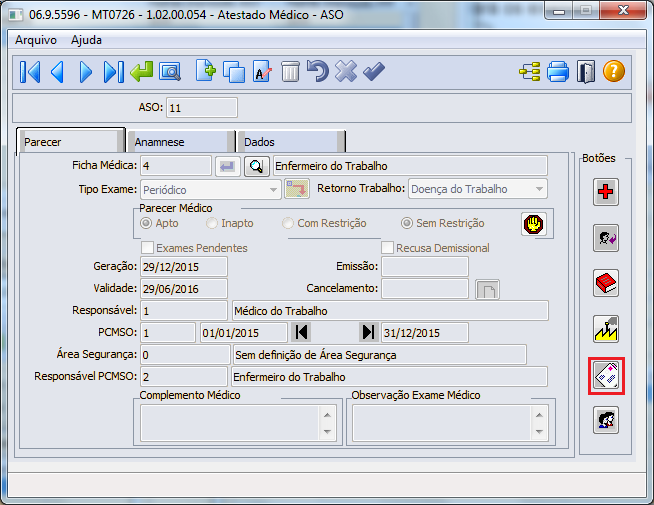Click the Médico do Trabalho description field

pyautogui.click(x=390, y=311)
